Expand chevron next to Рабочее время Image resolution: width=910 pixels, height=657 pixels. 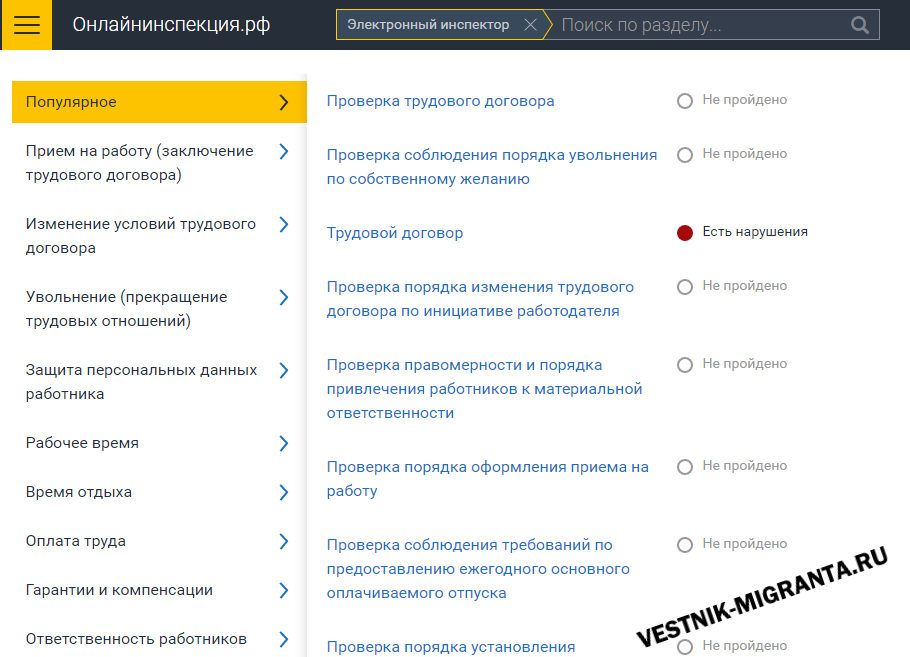[284, 443]
